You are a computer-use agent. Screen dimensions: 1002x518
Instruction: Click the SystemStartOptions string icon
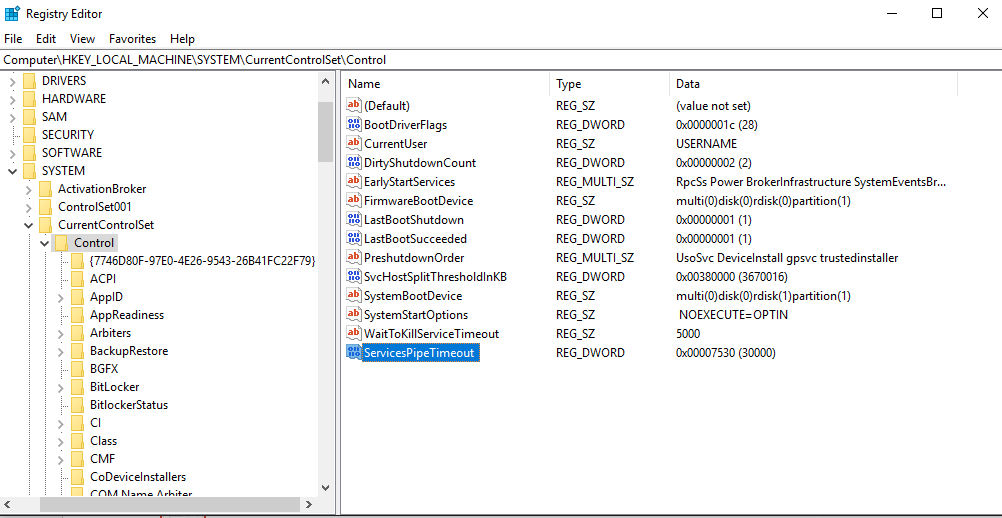tap(353, 315)
